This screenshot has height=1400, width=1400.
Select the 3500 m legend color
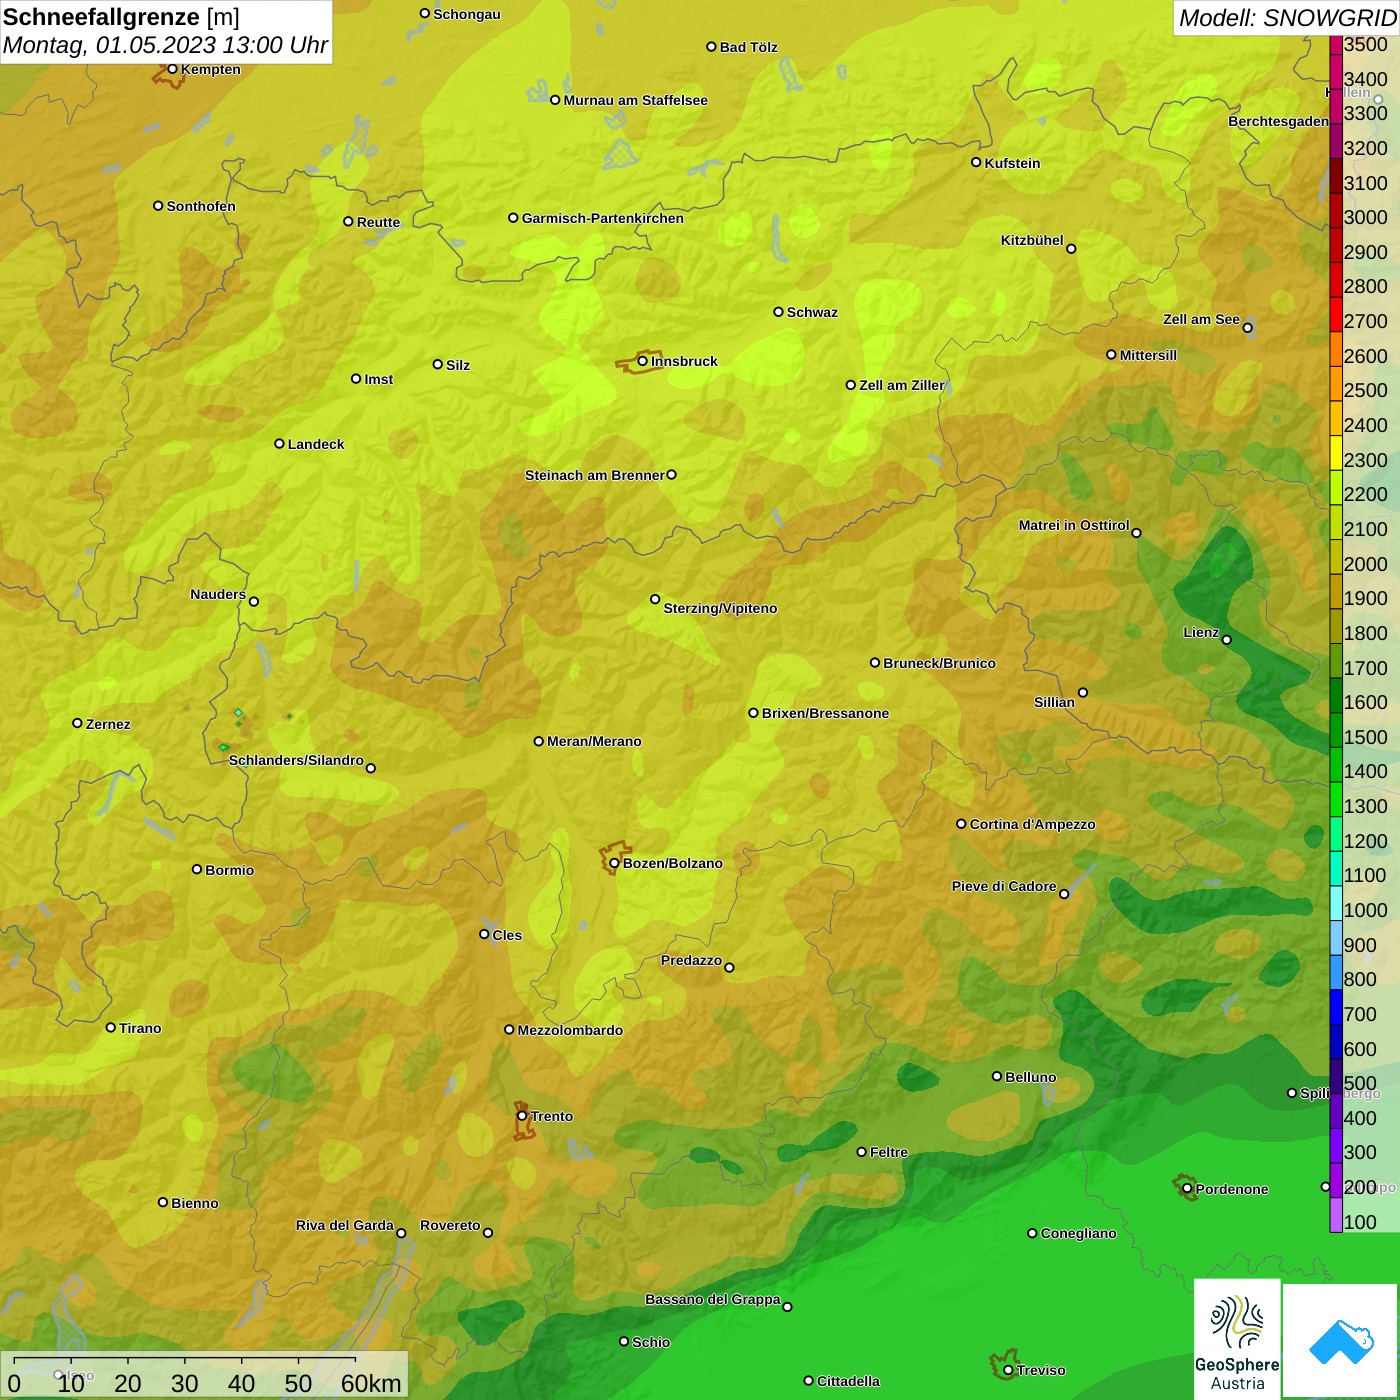pyautogui.click(x=1336, y=45)
